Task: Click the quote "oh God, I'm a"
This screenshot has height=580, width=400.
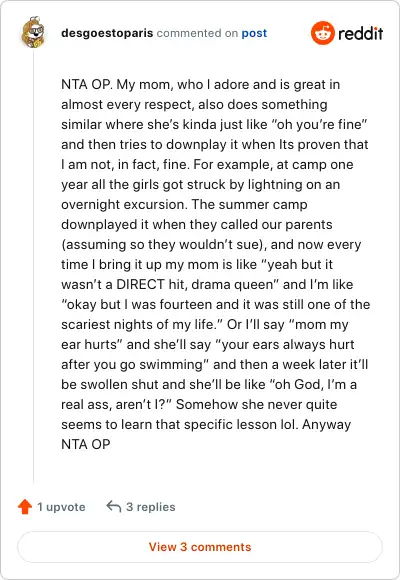Action: 314,384
